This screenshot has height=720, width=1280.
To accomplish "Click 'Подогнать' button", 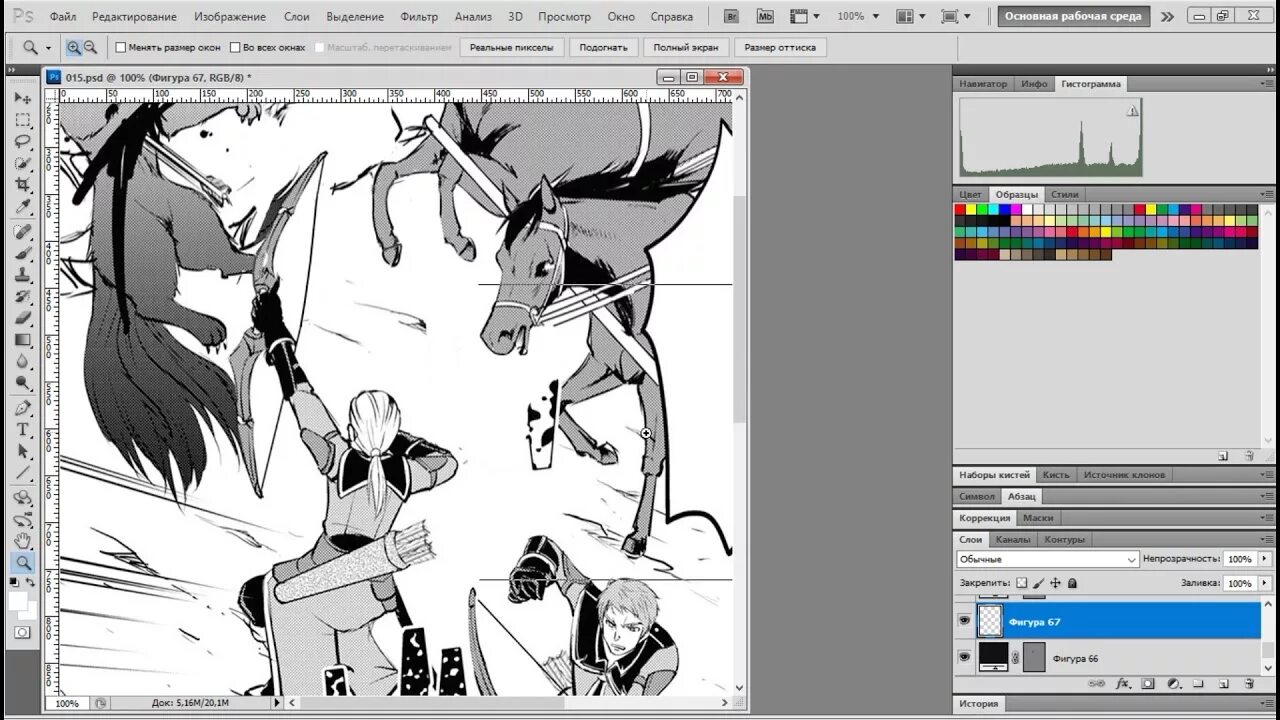I will (603, 47).
